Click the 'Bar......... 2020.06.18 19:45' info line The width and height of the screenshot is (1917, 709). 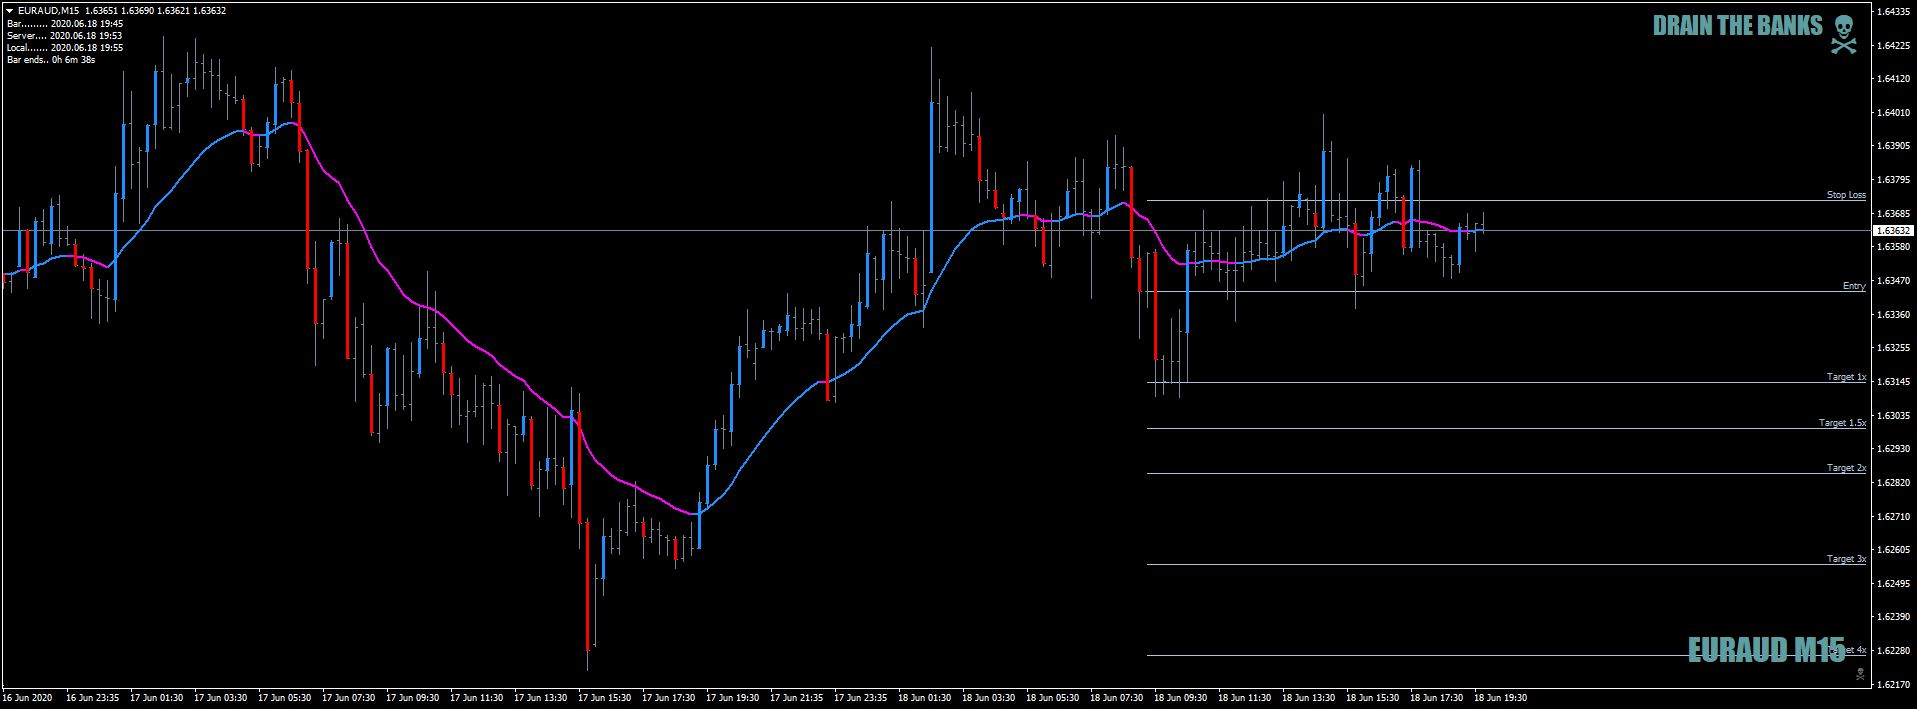point(65,23)
